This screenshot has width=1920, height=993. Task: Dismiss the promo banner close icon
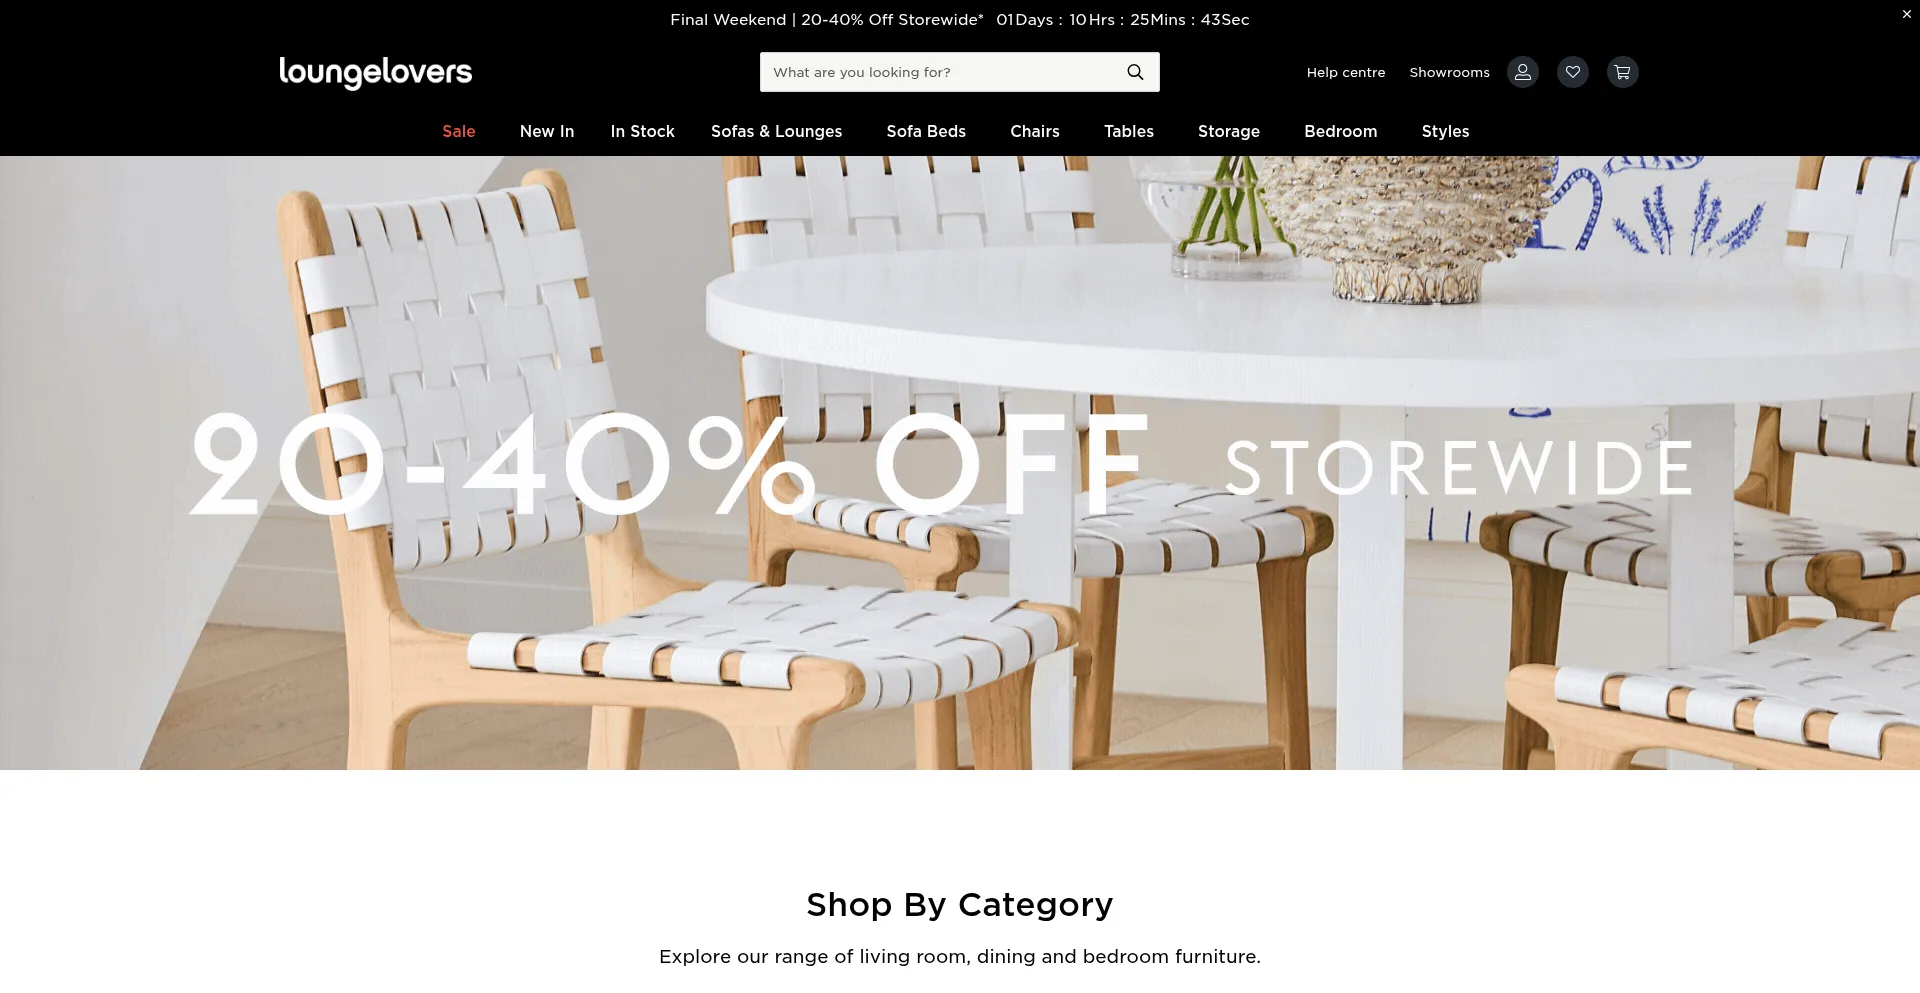tap(1906, 14)
